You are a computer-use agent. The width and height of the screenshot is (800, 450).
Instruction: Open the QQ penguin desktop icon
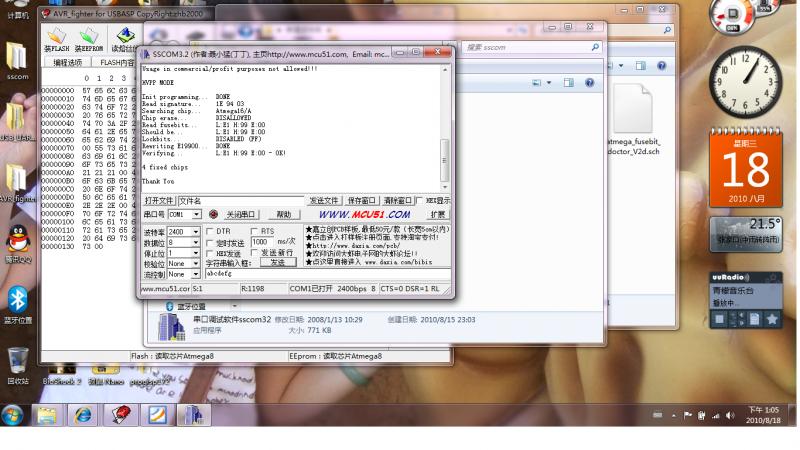[x=17, y=240]
